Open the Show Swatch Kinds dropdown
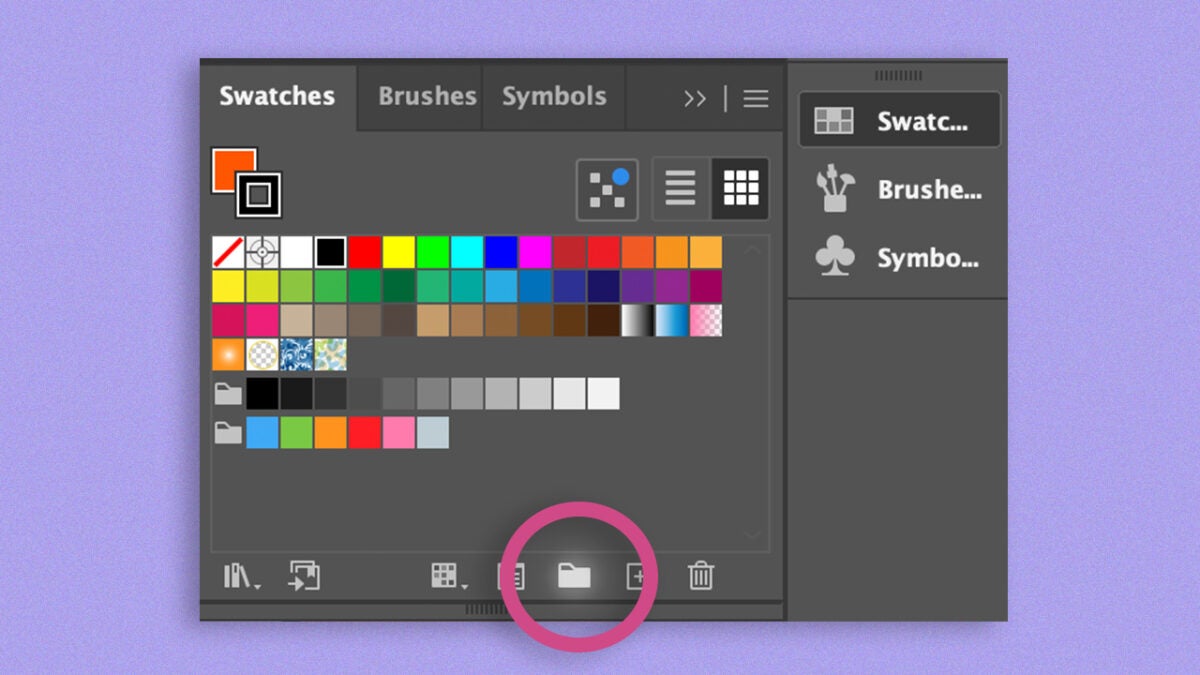Image resolution: width=1200 pixels, height=675 pixels. click(x=447, y=576)
